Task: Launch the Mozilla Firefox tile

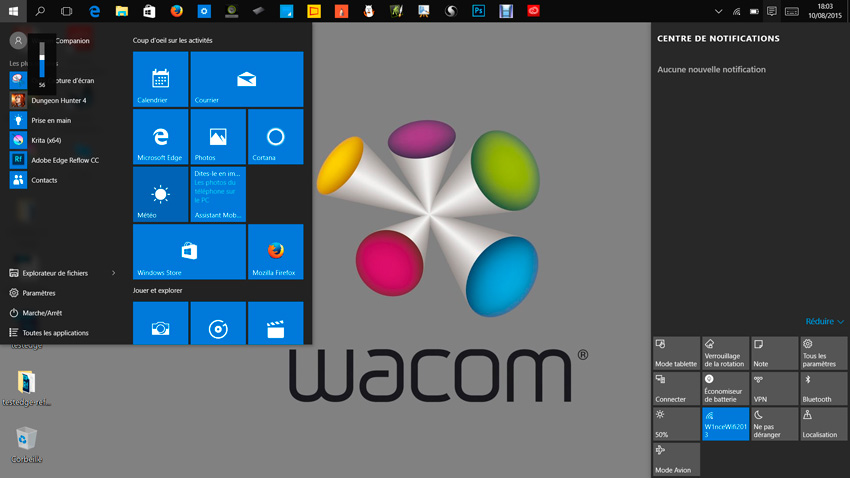Action: [x=275, y=251]
